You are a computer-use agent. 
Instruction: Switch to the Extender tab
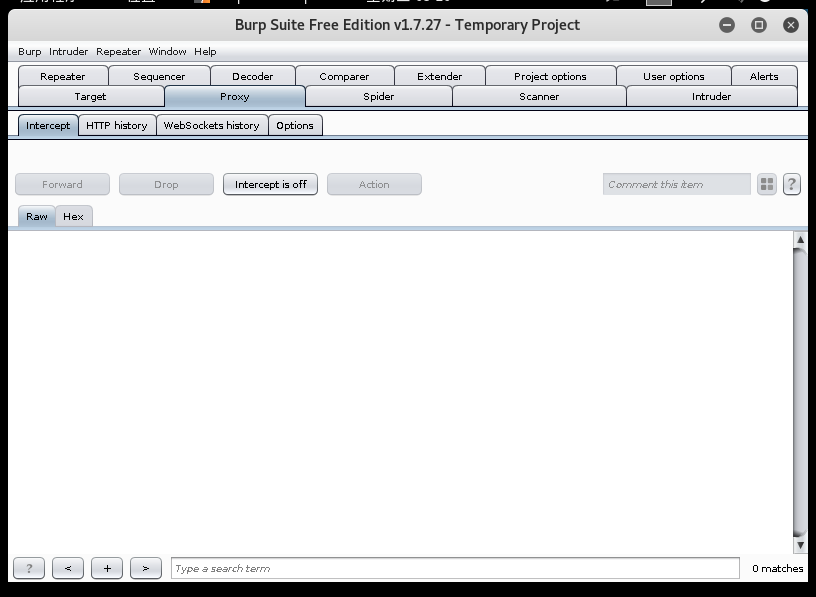point(440,77)
